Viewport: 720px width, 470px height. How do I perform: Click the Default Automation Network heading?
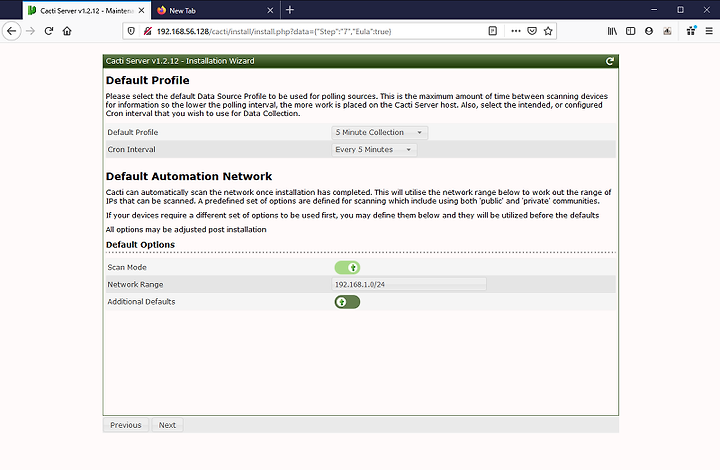(189, 176)
